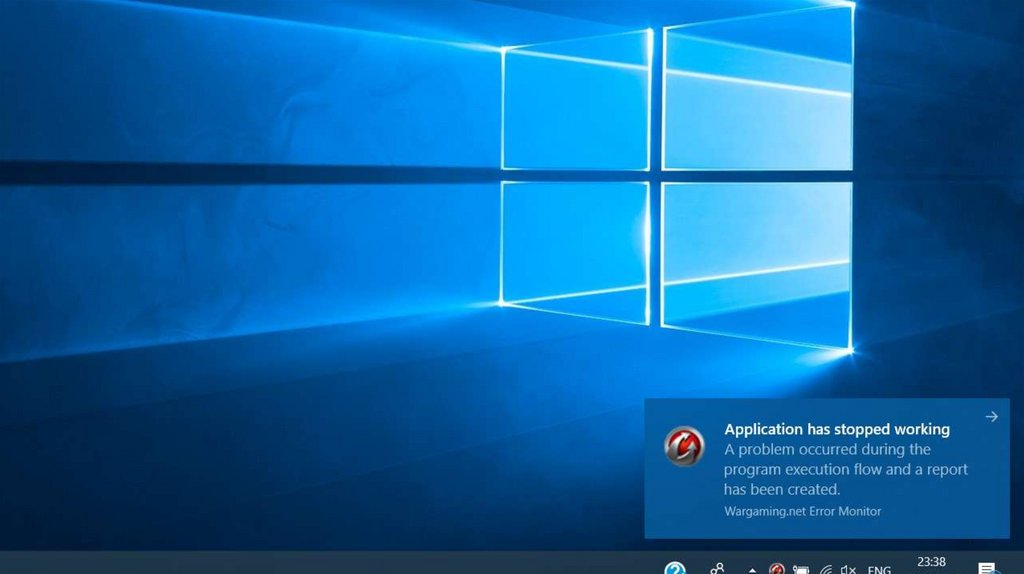Click the Show Desktop edge of the taskbar
Viewport: 1024px width, 574px height.
tap(1021, 563)
